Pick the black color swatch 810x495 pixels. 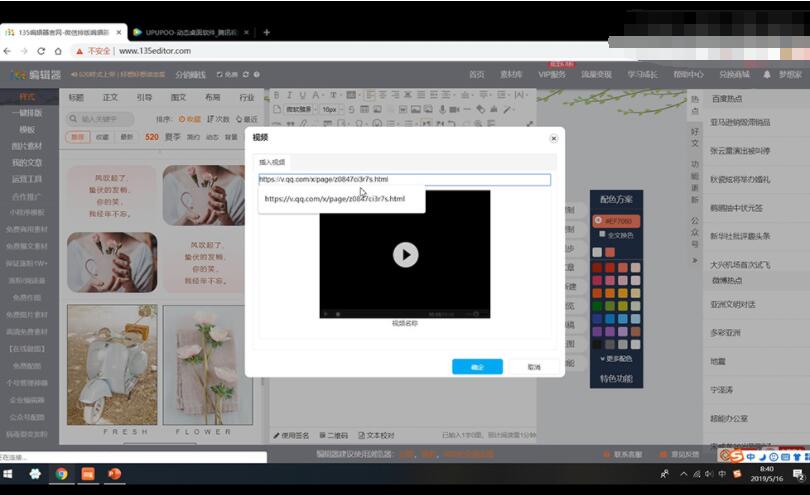tap(597, 344)
